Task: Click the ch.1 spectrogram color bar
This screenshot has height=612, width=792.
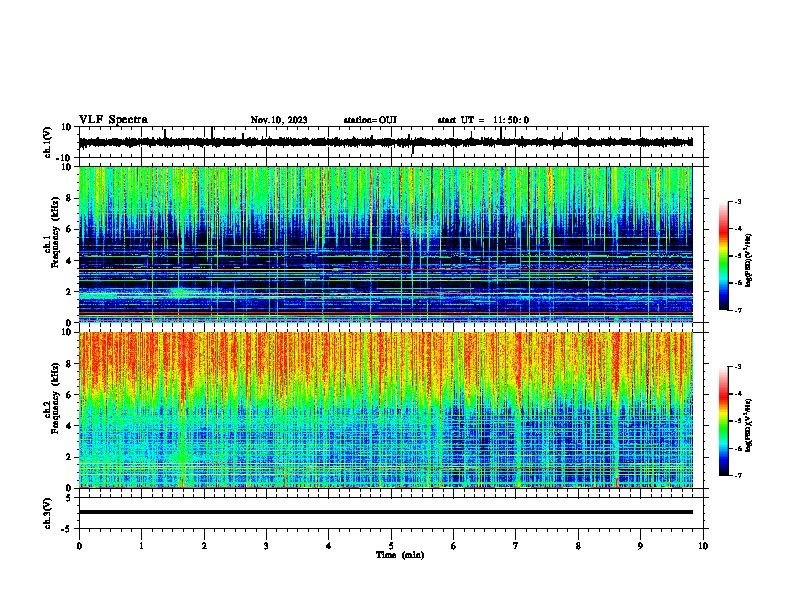Action: (x=724, y=256)
